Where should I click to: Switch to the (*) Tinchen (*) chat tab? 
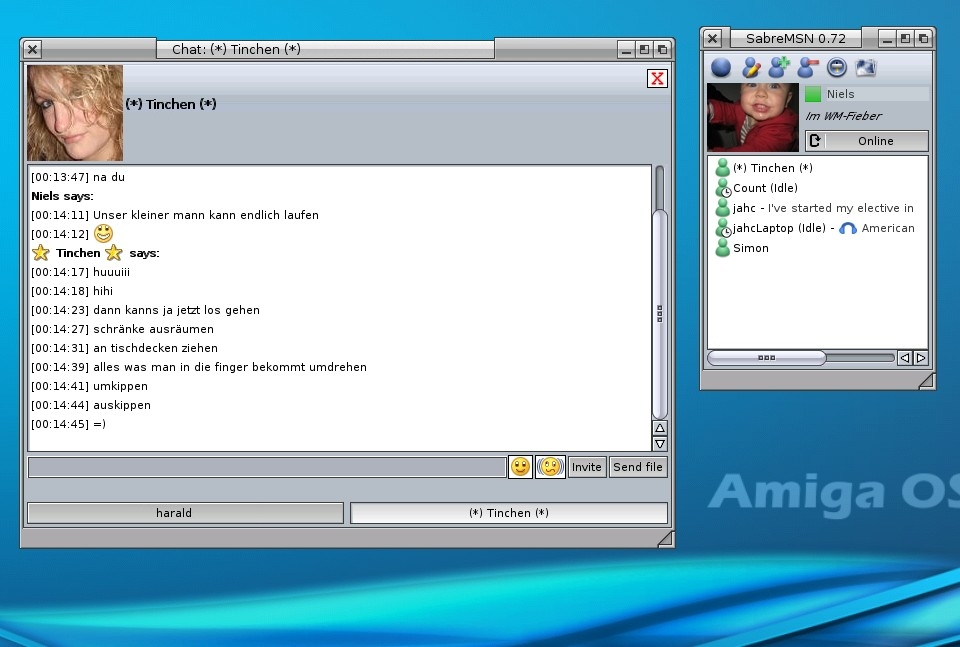point(509,513)
